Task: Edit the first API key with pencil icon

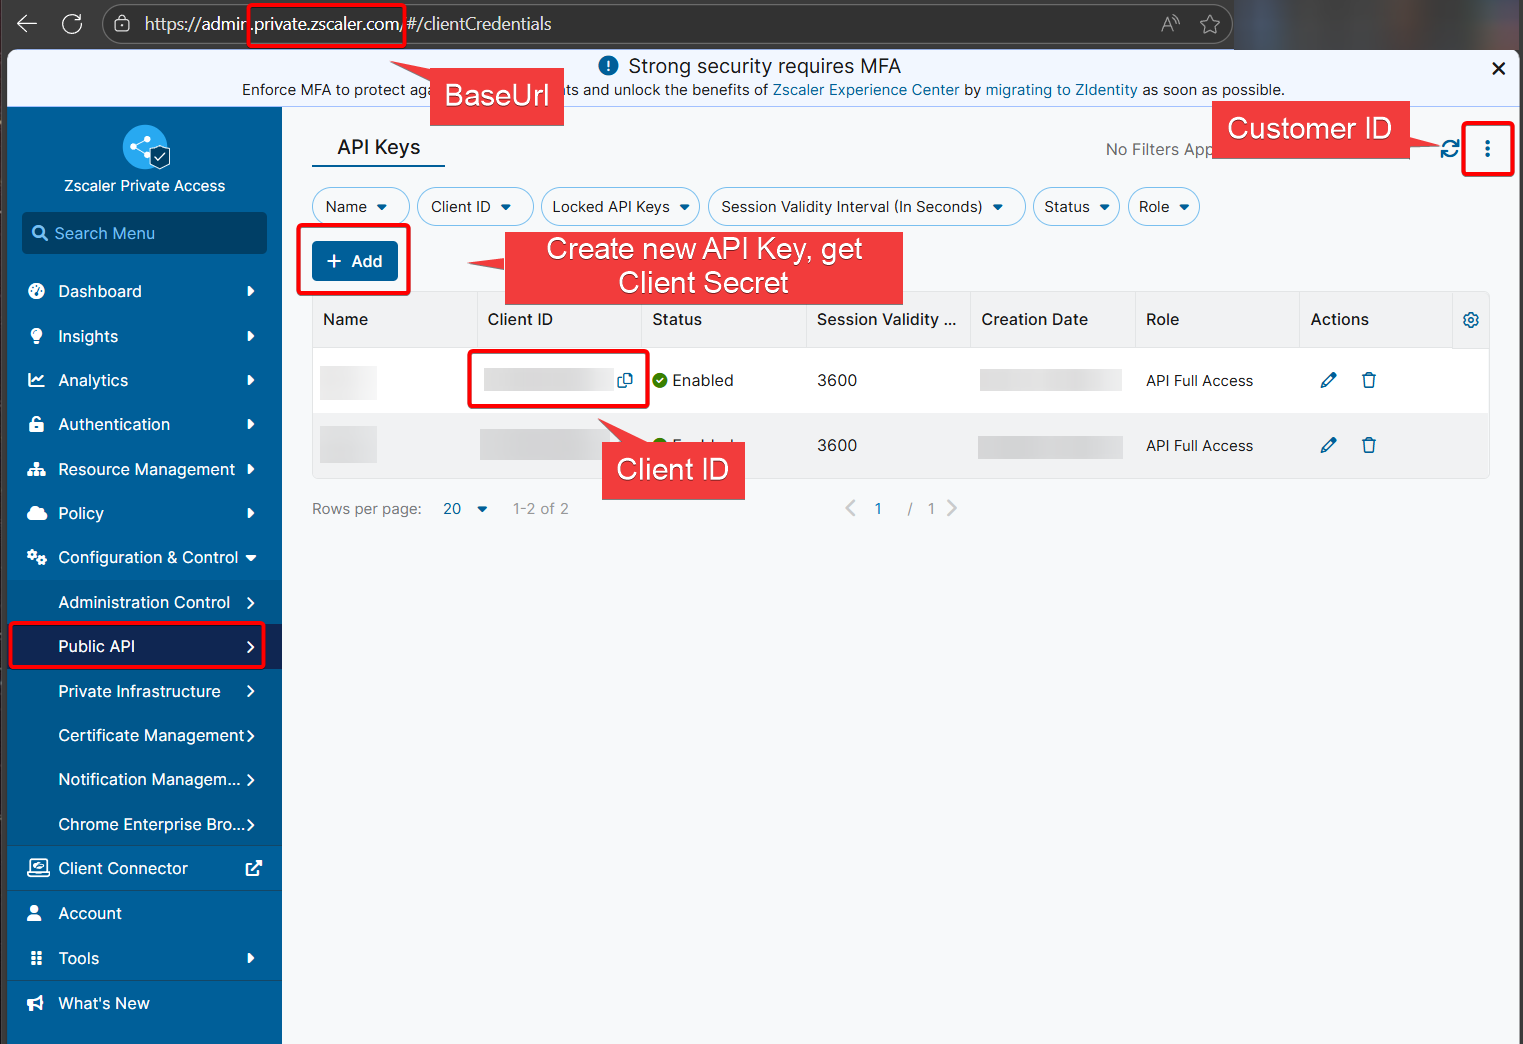Action: [x=1328, y=380]
